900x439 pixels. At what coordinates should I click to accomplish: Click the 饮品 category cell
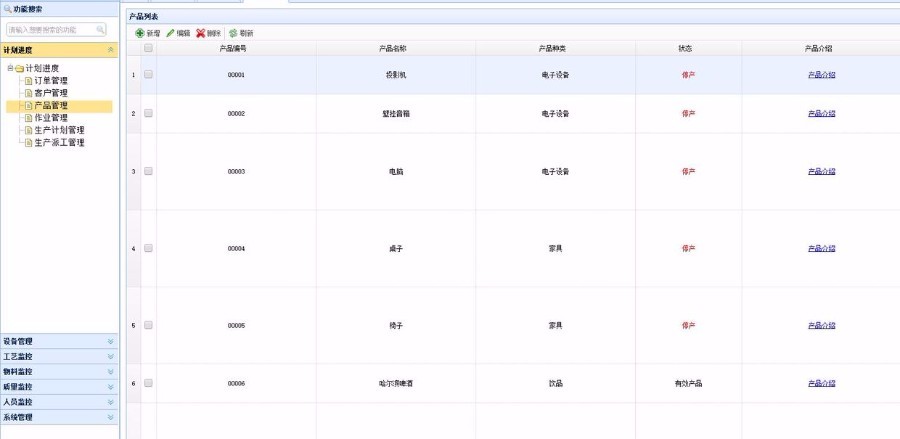pos(555,383)
